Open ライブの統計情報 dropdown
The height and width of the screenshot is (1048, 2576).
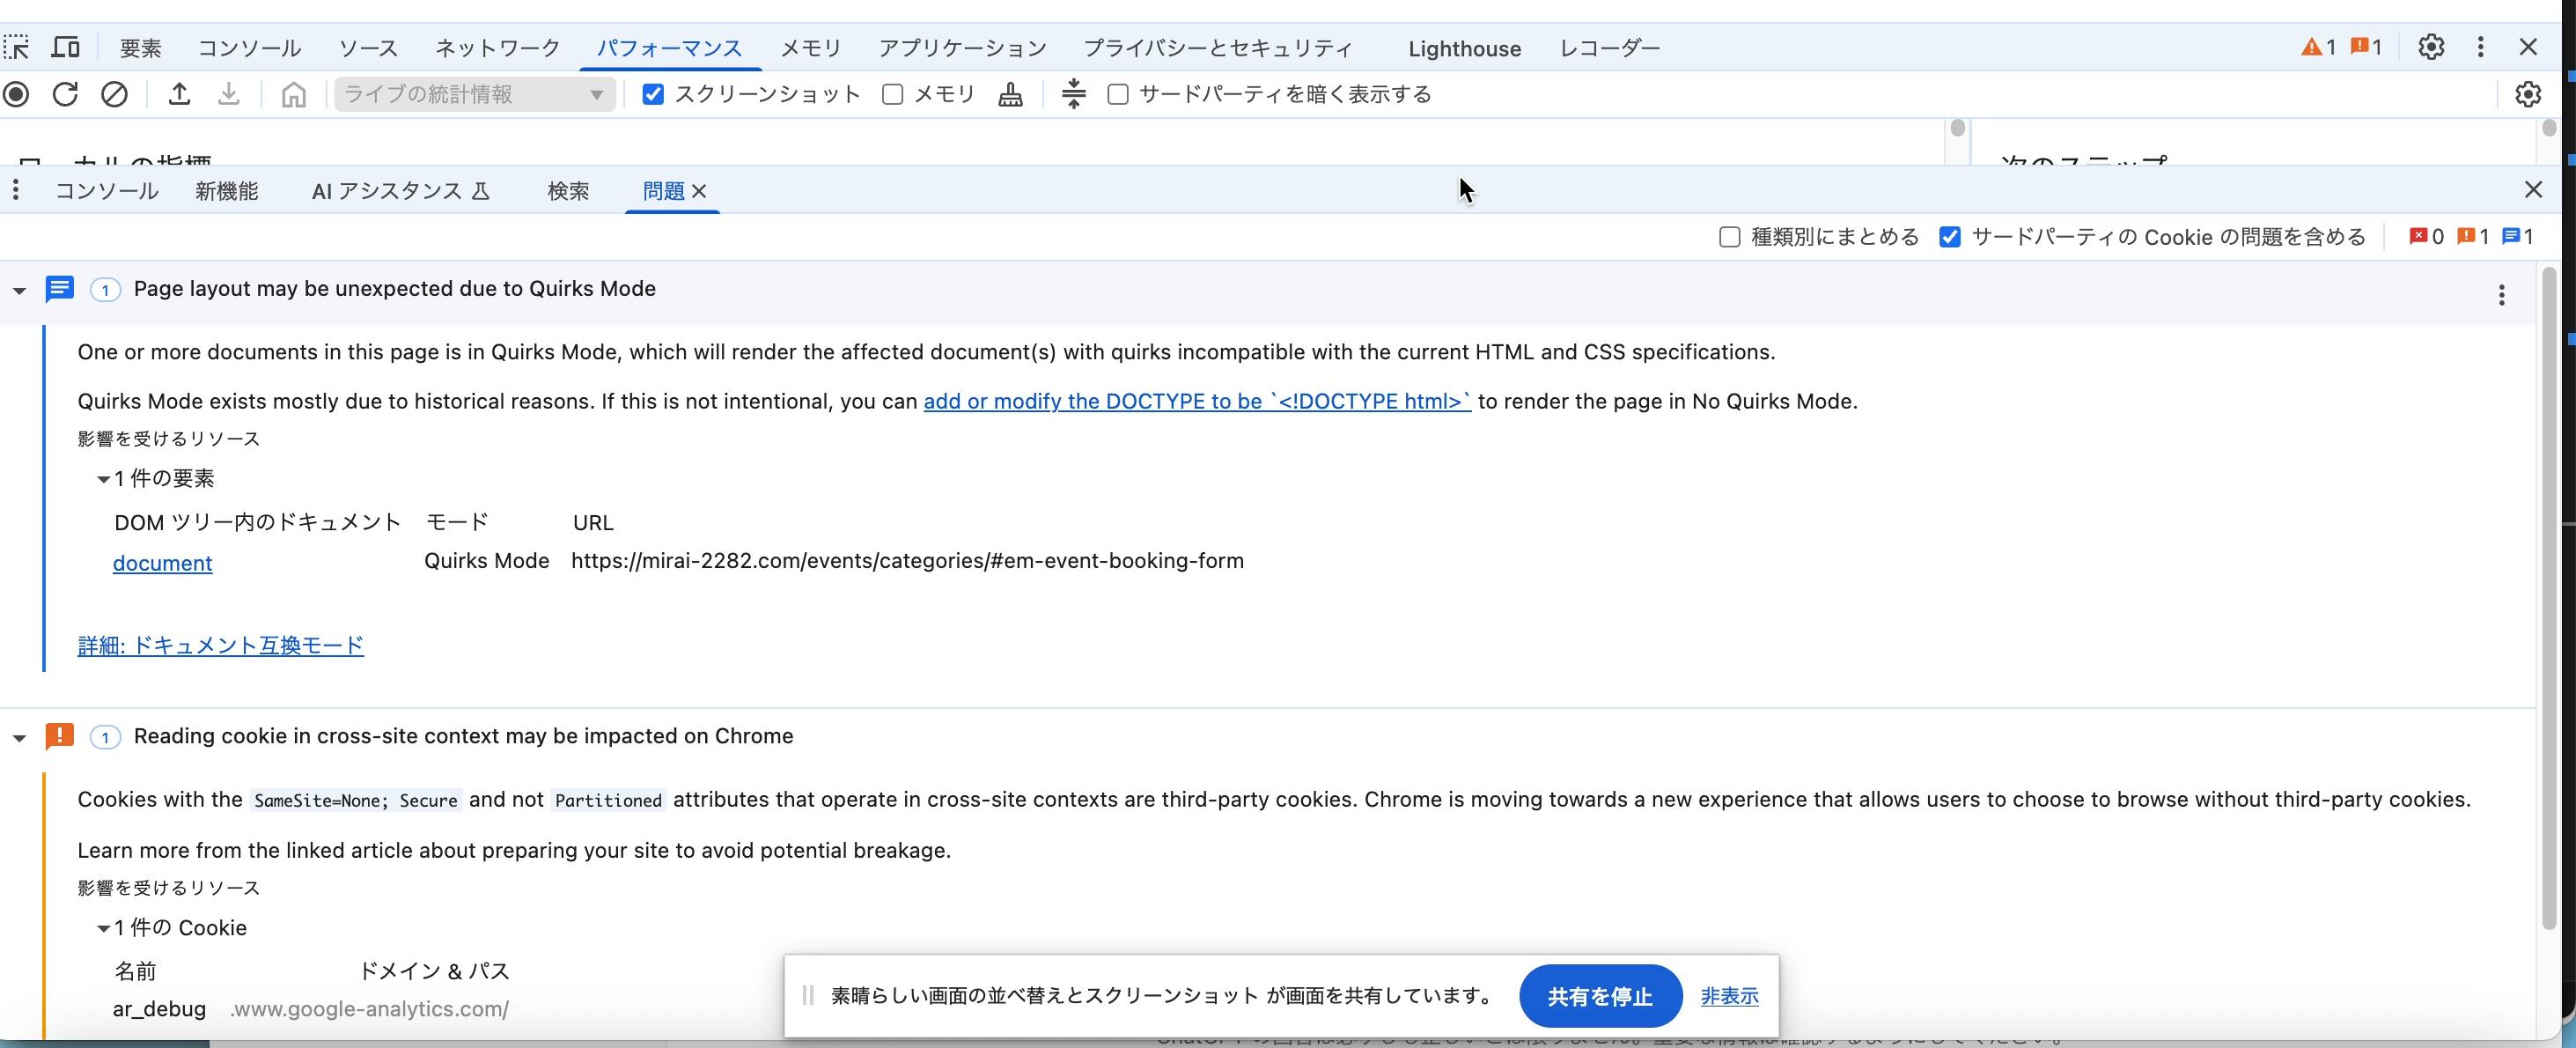pos(474,94)
